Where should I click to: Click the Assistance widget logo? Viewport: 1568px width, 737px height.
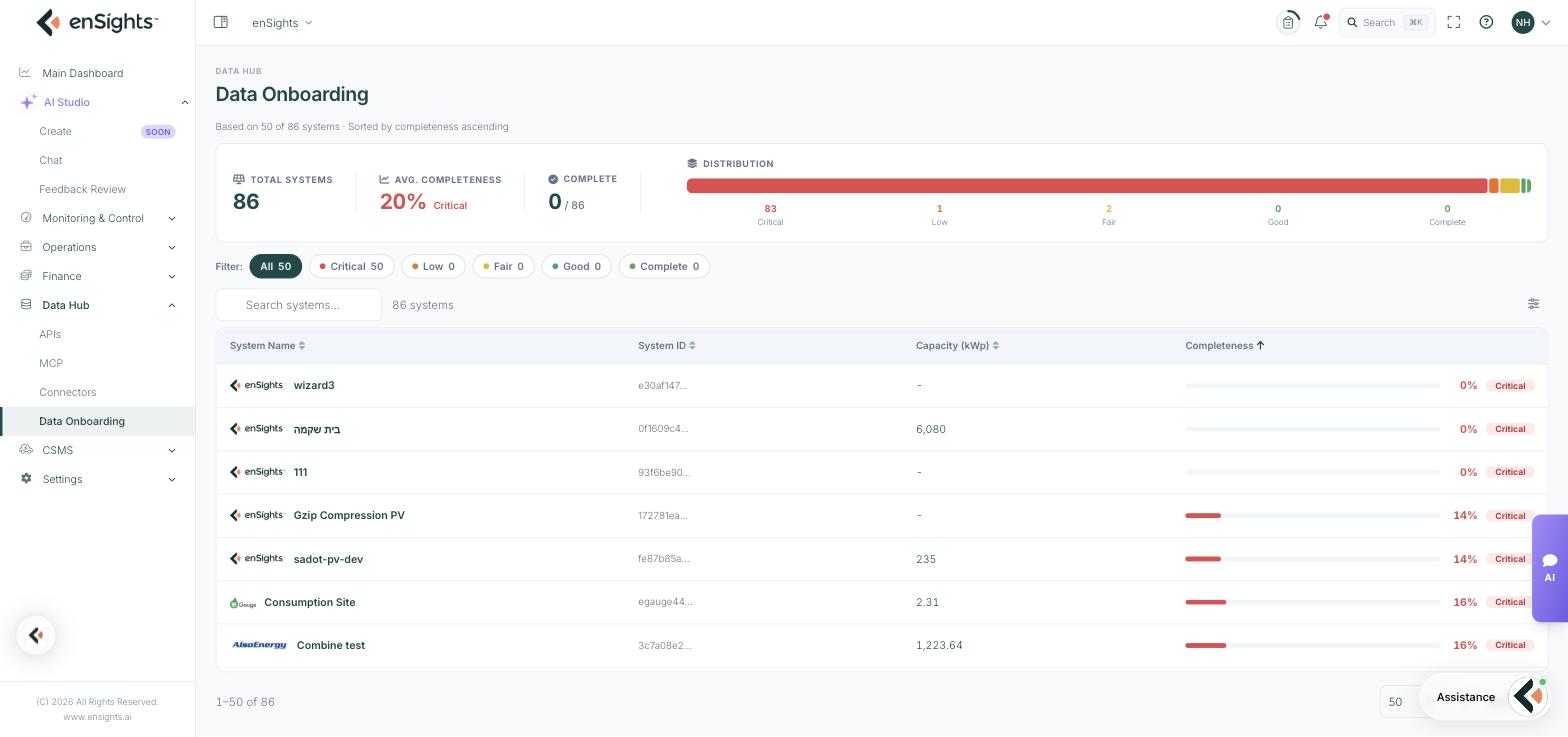point(1529,697)
